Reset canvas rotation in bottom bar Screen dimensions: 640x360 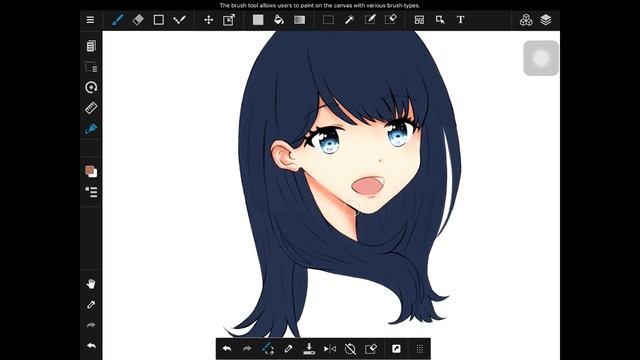click(350, 349)
